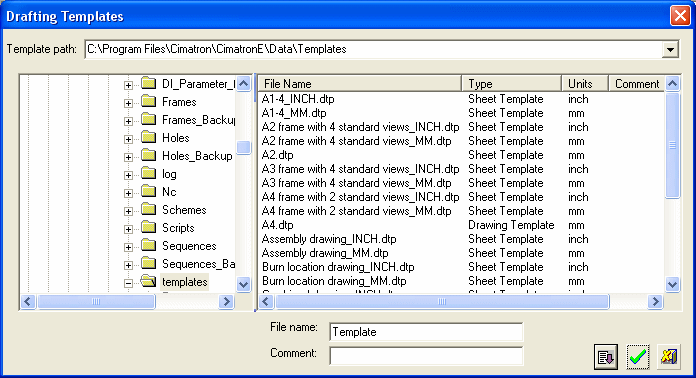The image size is (696, 378).
Task: Expand the Schemes folder node
Action: click(x=128, y=211)
